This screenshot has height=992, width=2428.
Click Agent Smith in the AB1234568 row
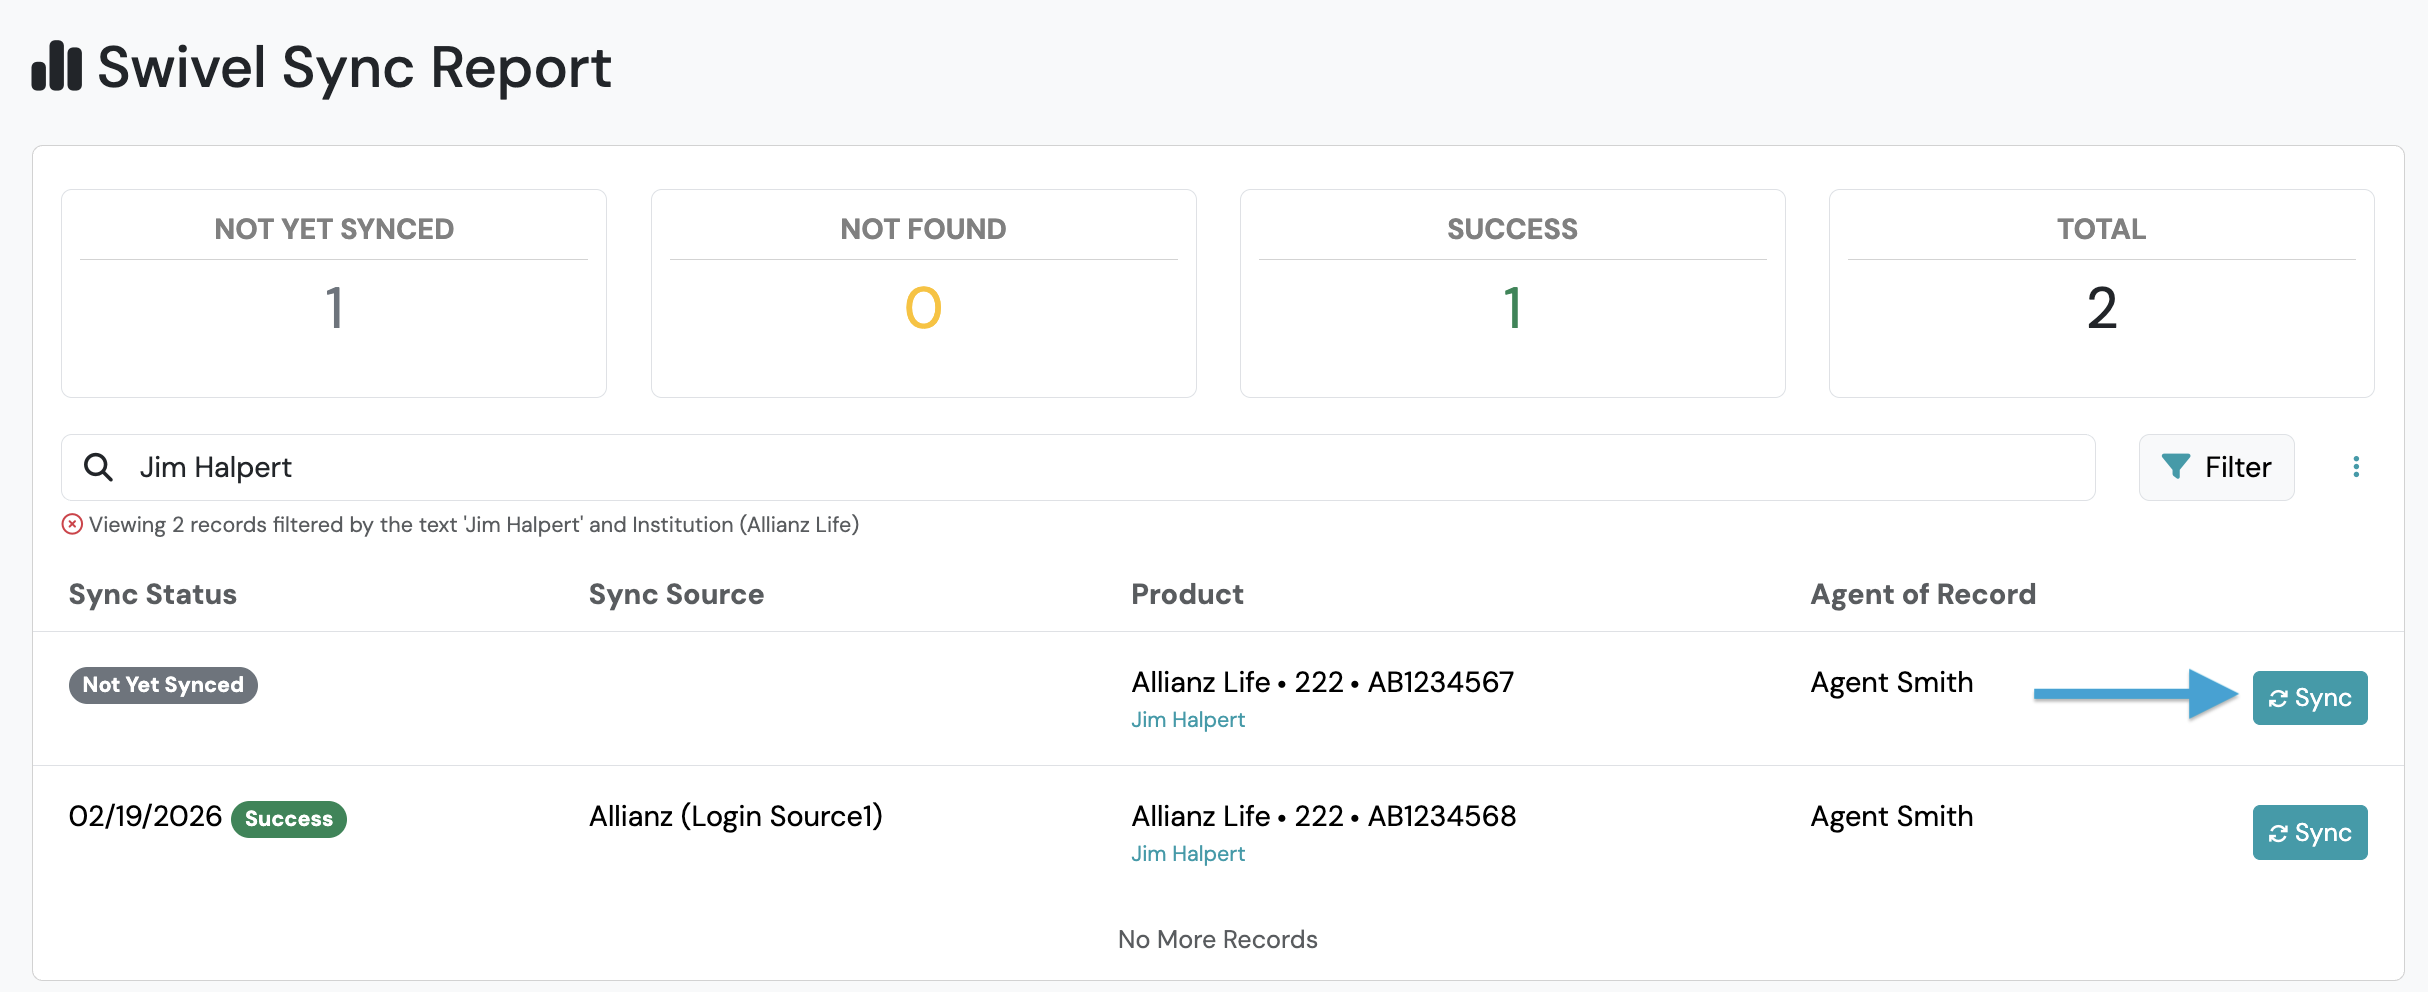point(1892,816)
